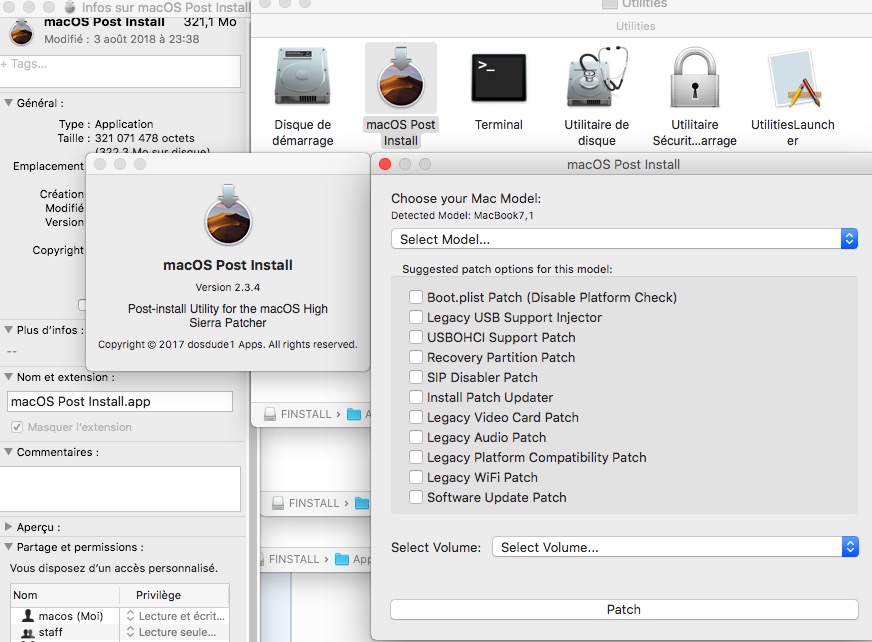This screenshot has width=872, height=642.
Task: Click middle FINSTALL path bar label
Action: 314,503
